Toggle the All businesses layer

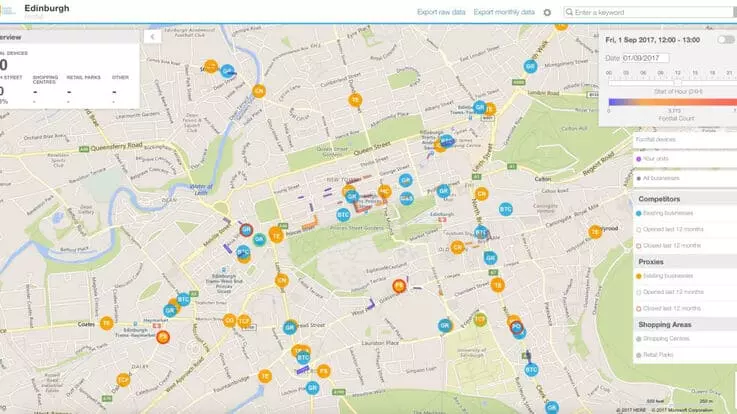coord(685,179)
